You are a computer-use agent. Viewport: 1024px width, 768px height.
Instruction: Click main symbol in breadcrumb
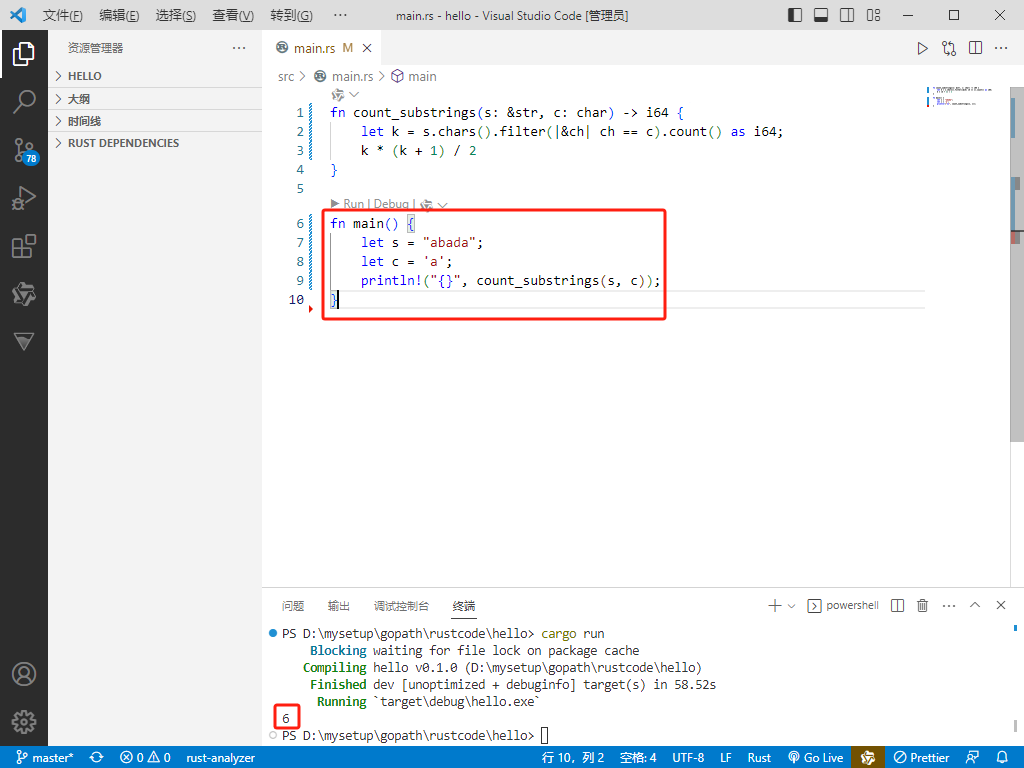414,76
